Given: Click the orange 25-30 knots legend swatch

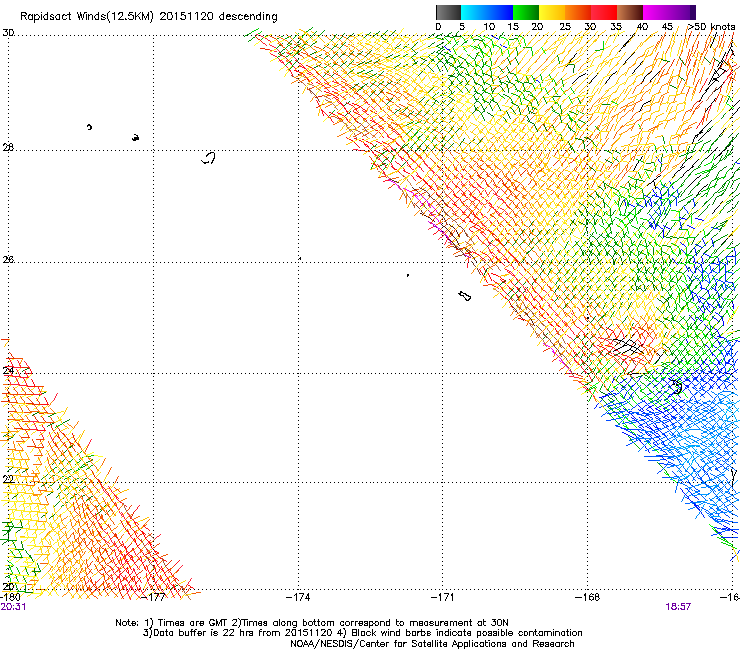Looking at the screenshot, I should [578, 12].
